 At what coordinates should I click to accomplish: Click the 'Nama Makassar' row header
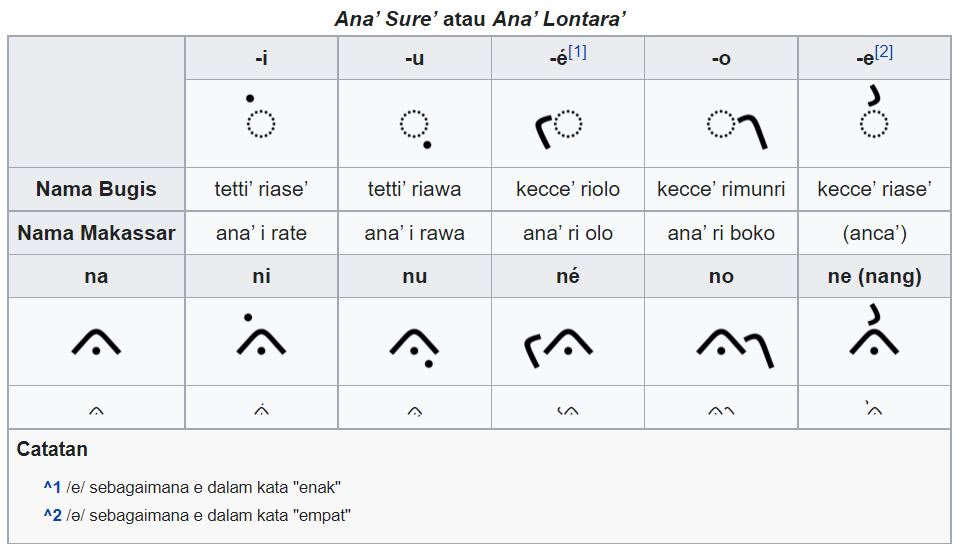[x=96, y=233]
